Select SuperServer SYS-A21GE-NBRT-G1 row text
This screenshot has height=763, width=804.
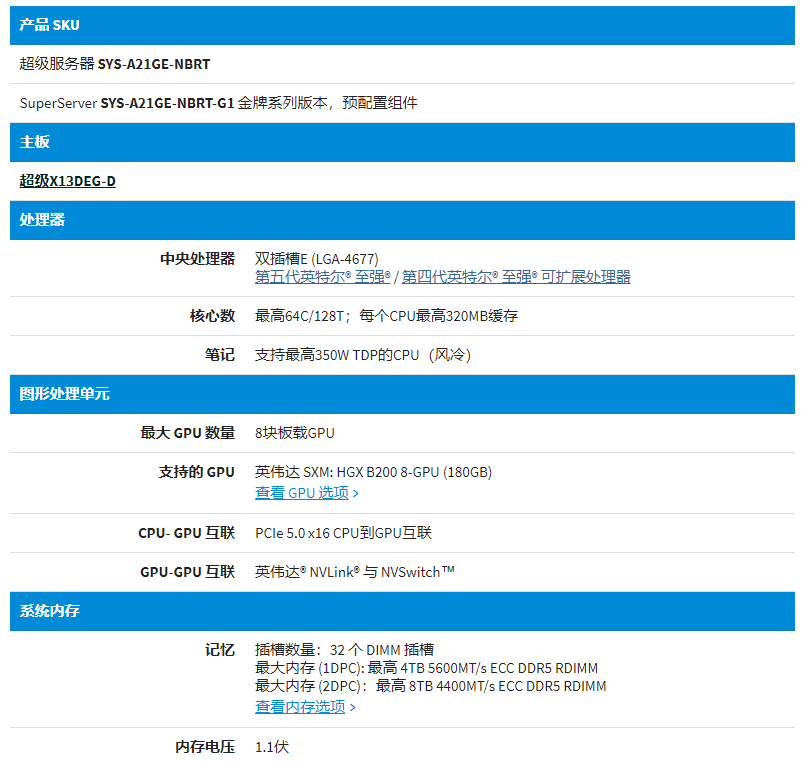click(218, 103)
